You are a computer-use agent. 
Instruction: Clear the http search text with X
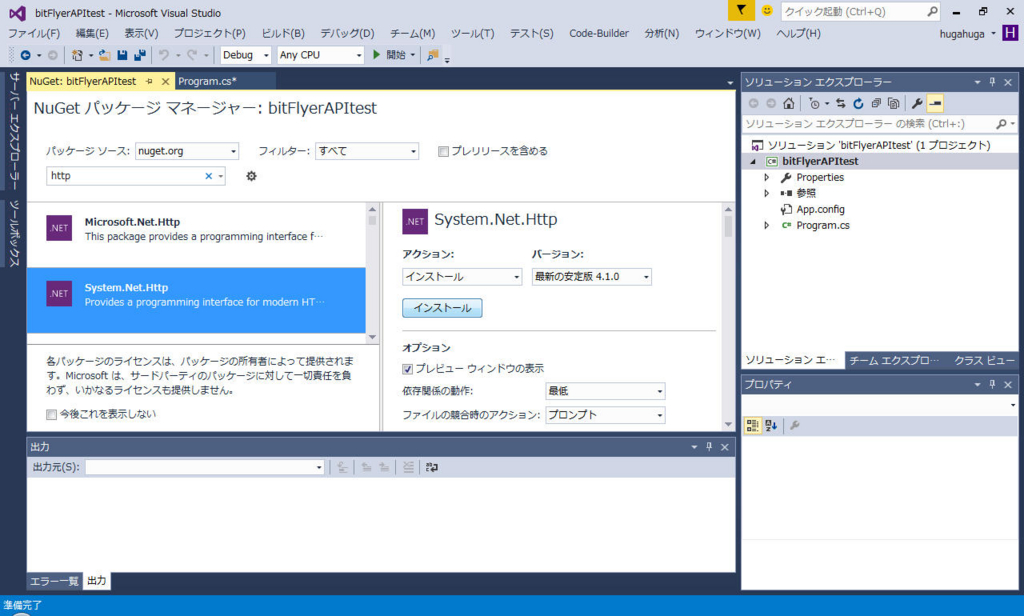tap(208, 176)
